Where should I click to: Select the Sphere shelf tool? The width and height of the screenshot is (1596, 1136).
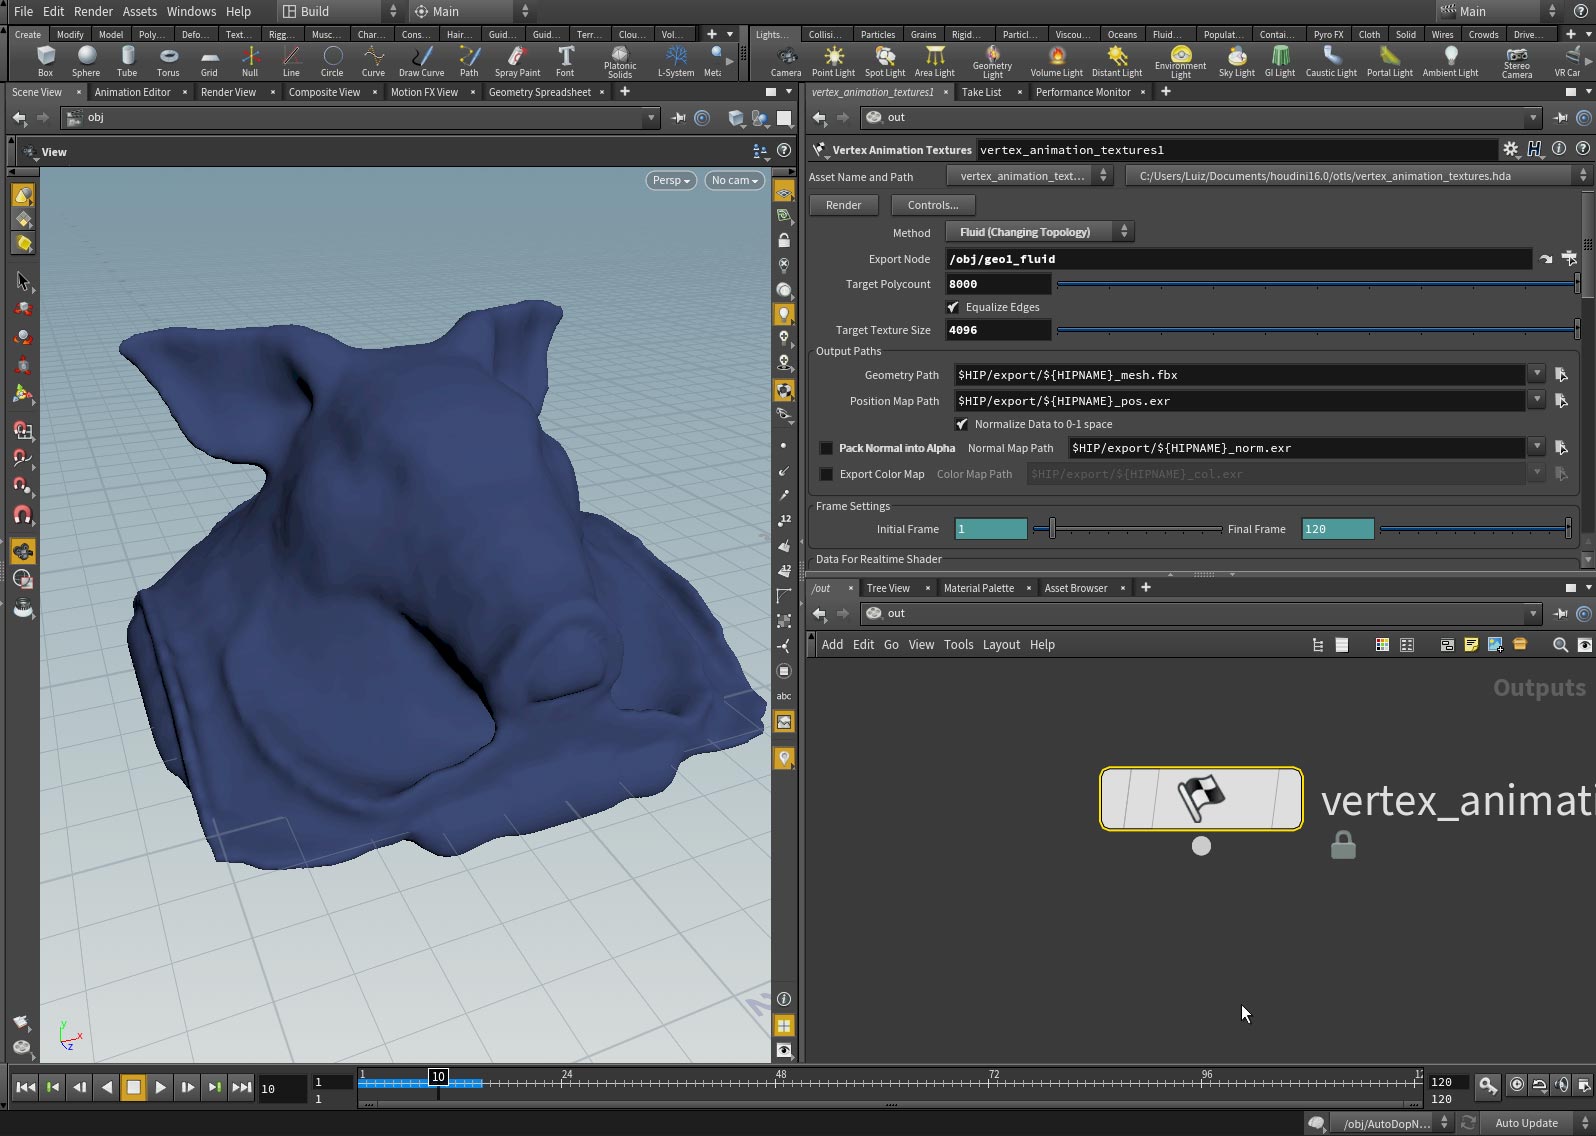pos(86,61)
